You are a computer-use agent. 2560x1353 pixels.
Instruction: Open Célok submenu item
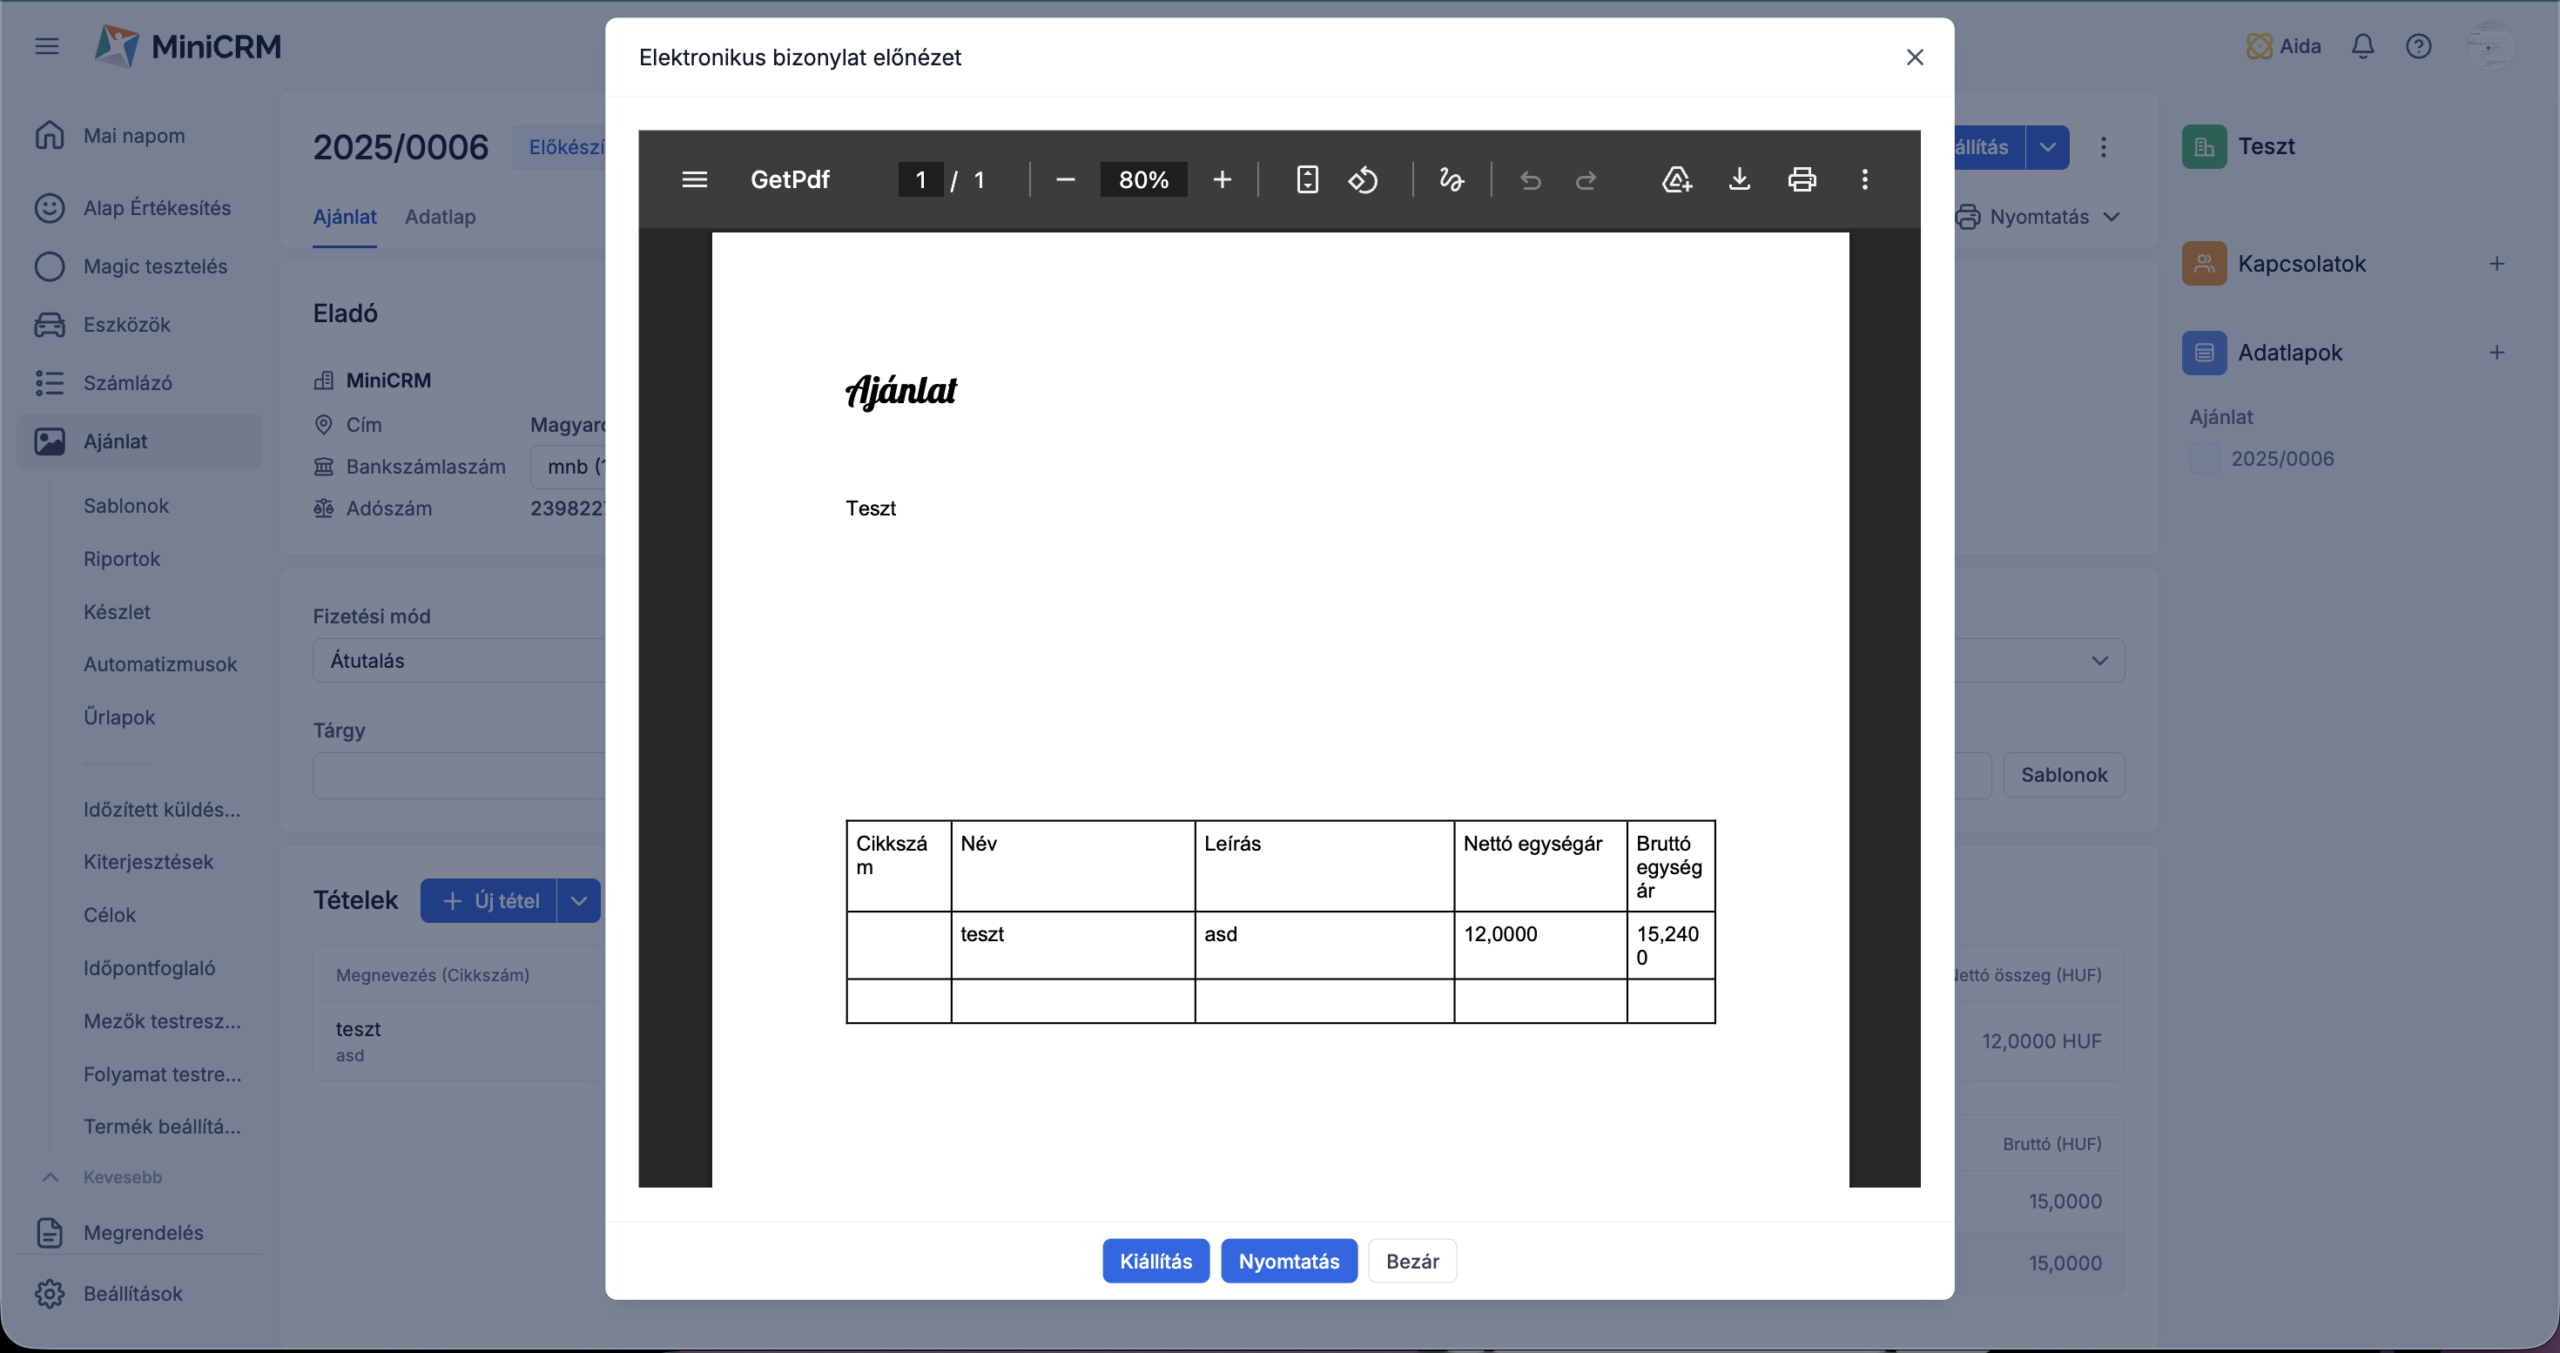109,914
